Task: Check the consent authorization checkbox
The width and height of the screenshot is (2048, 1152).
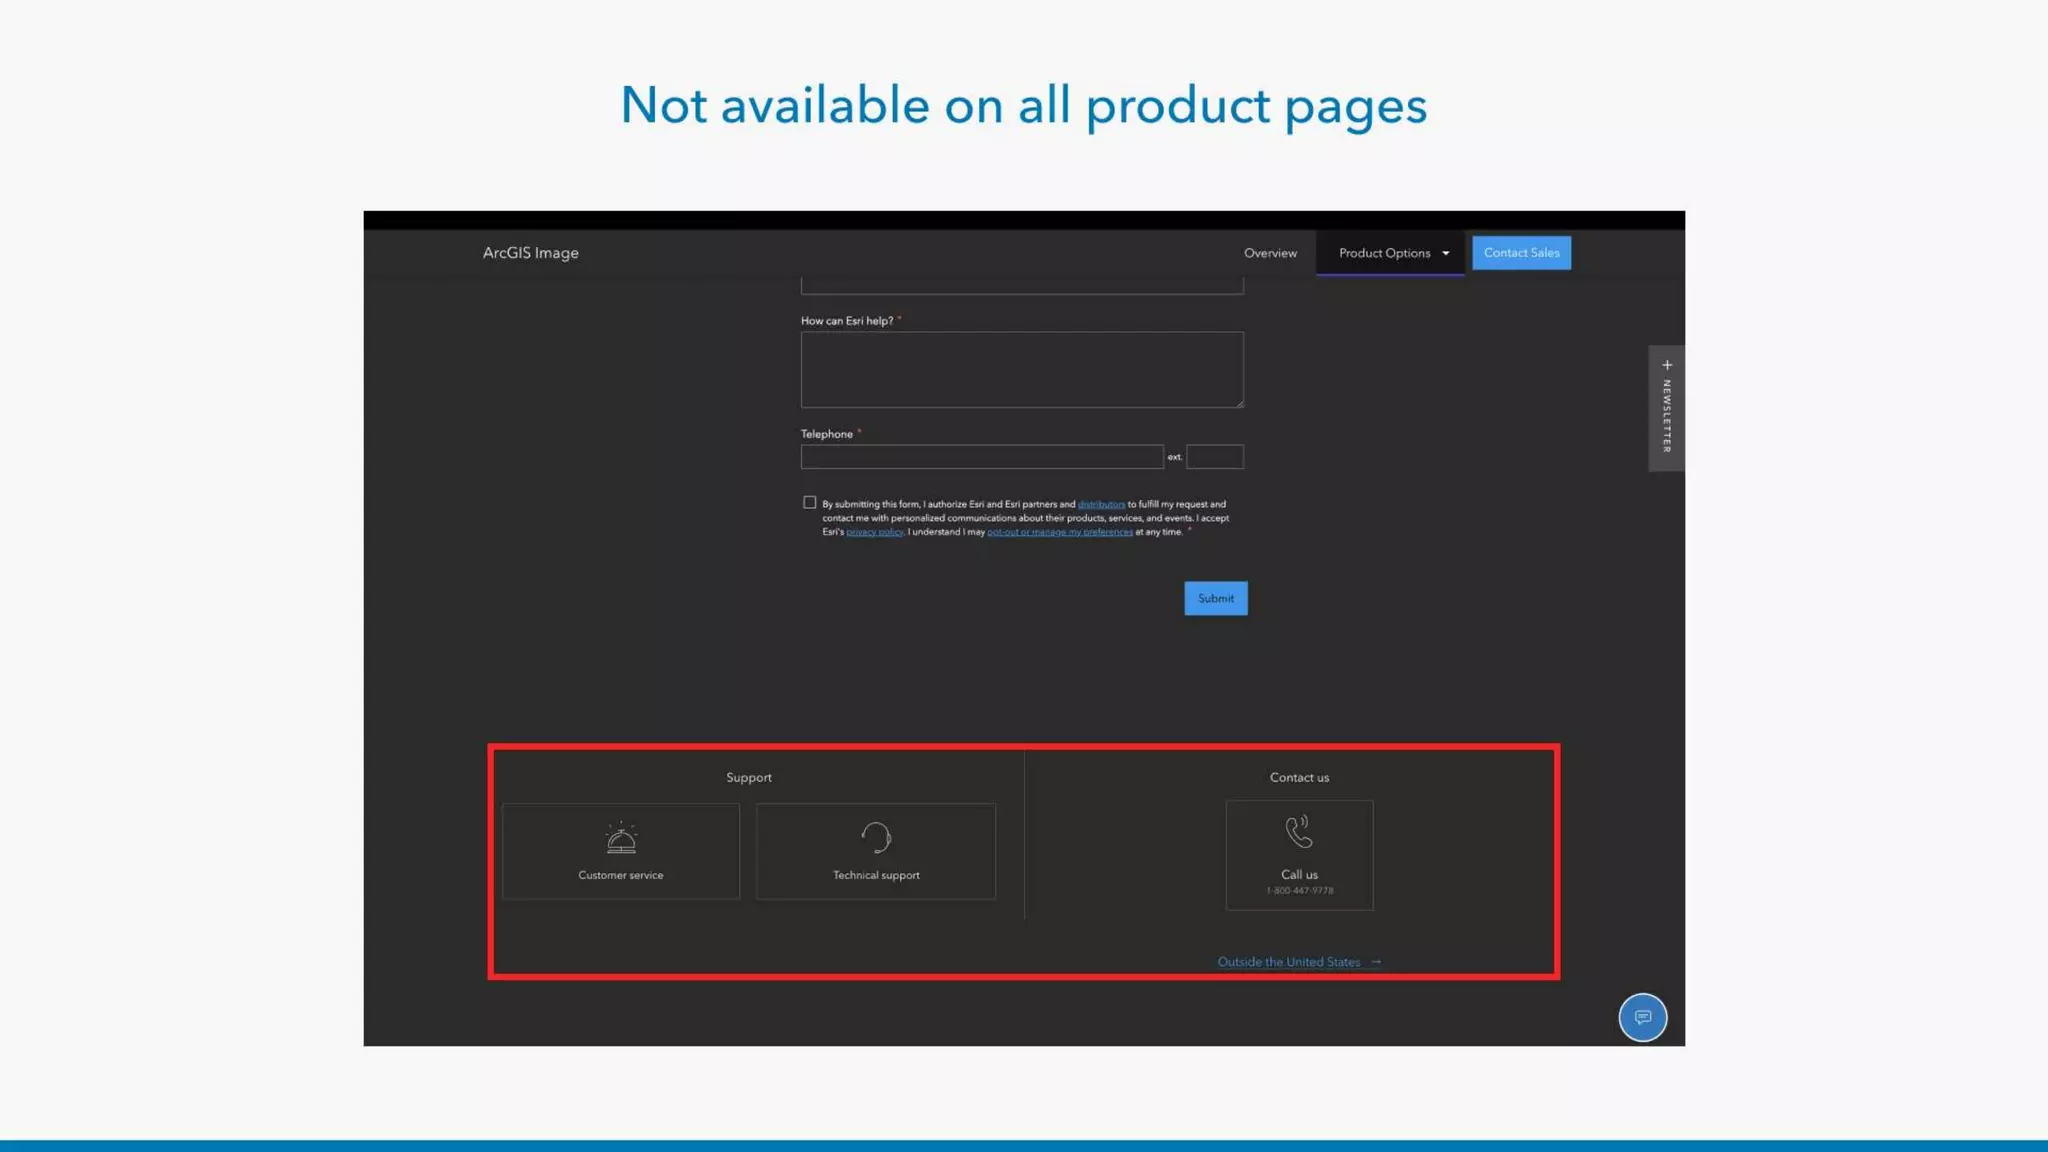Action: [x=809, y=503]
